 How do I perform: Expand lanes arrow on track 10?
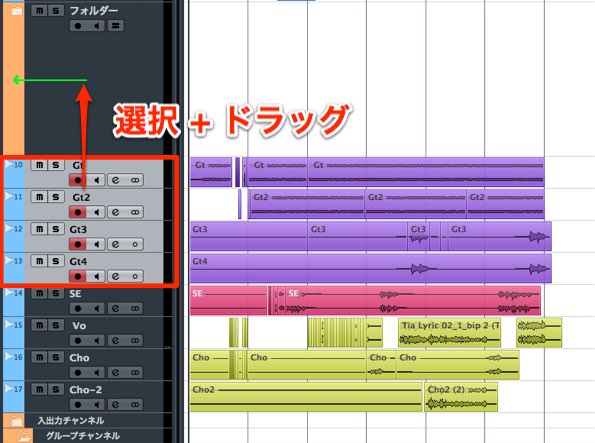point(9,164)
